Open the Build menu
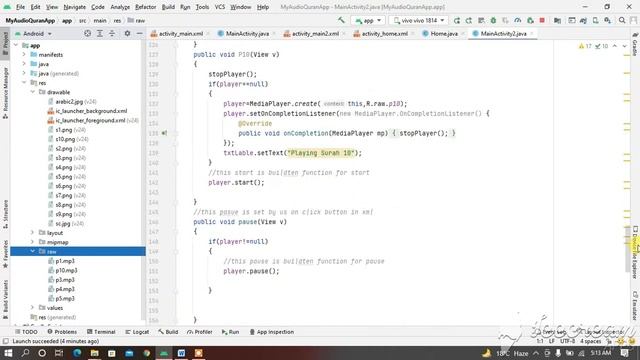This screenshot has height=360, width=640. [x=168, y=7]
